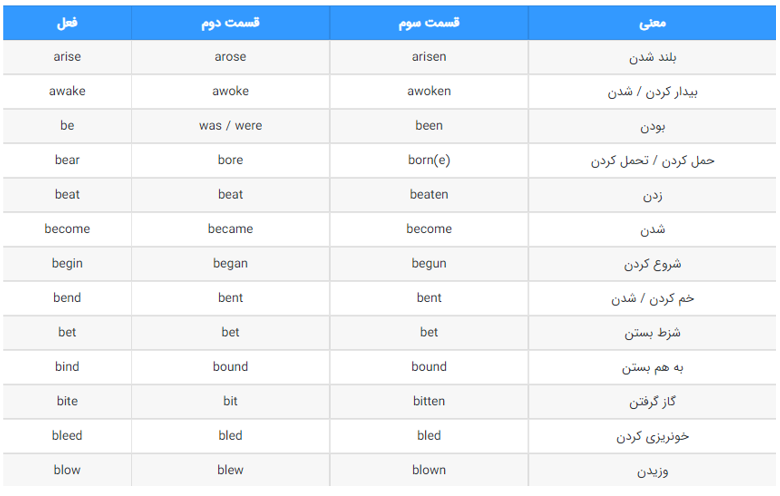
Task: Select the meaning خونریزی کردن
Action: pyautogui.click(x=652, y=436)
